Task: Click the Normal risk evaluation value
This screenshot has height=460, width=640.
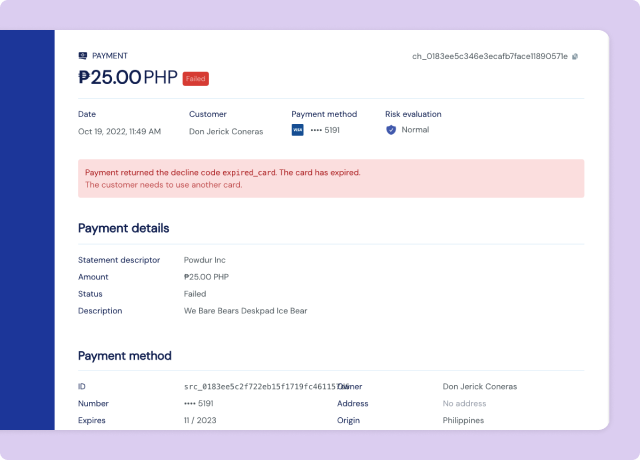Action: (x=415, y=130)
